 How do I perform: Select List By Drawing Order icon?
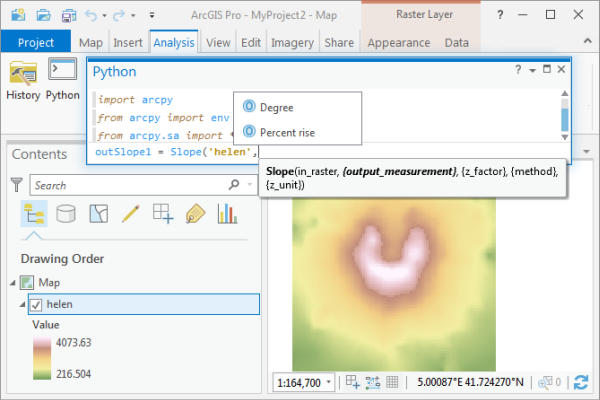click(x=33, y=213)
